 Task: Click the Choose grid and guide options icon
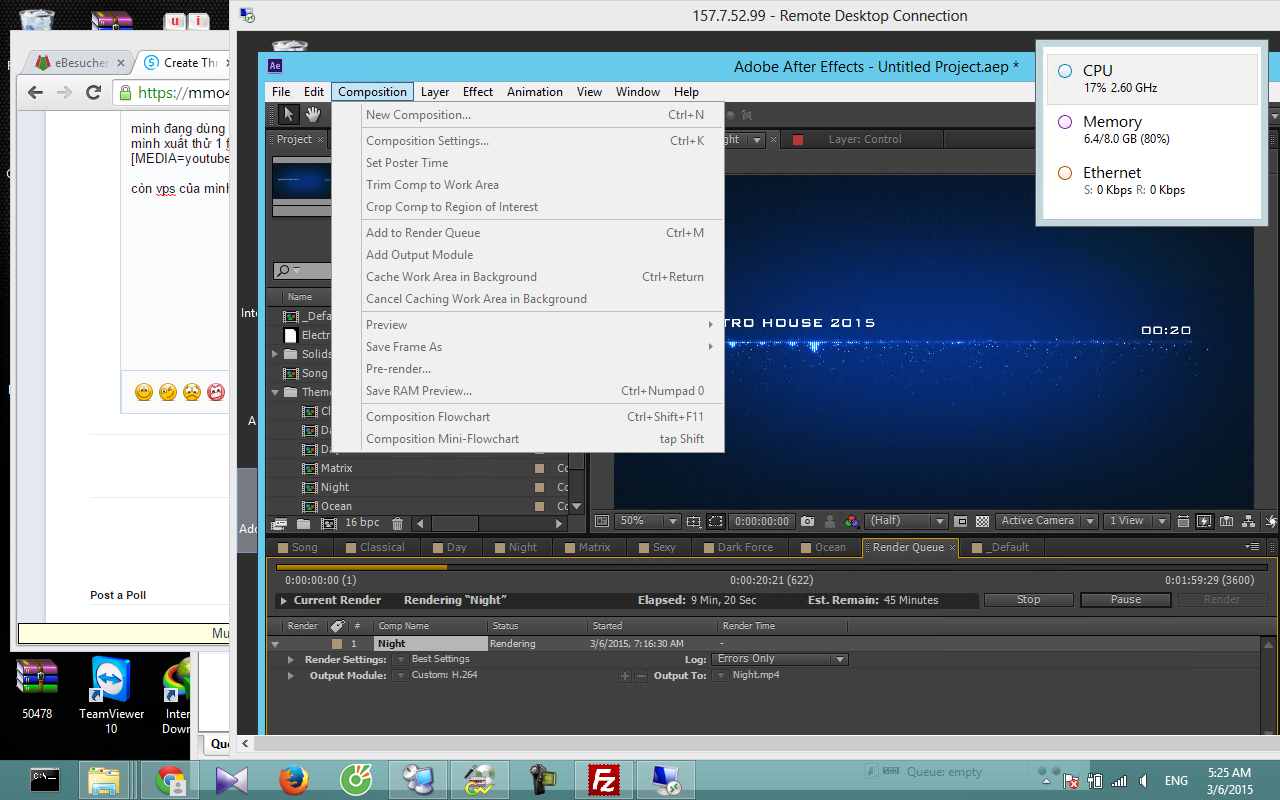[693, 521]
